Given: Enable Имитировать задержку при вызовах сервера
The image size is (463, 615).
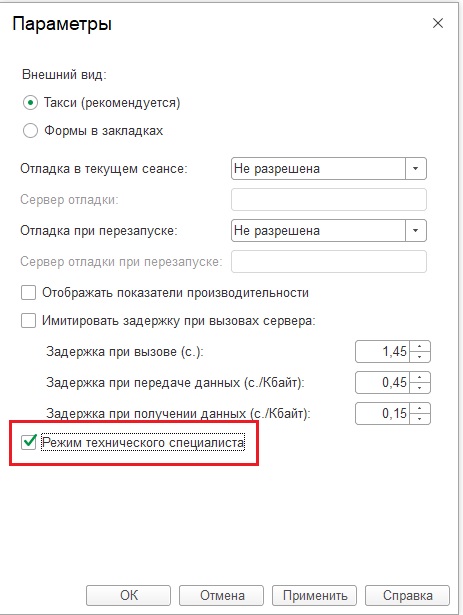Looking at the screenshot, I should pyautogui.click(x=28, y=321).
